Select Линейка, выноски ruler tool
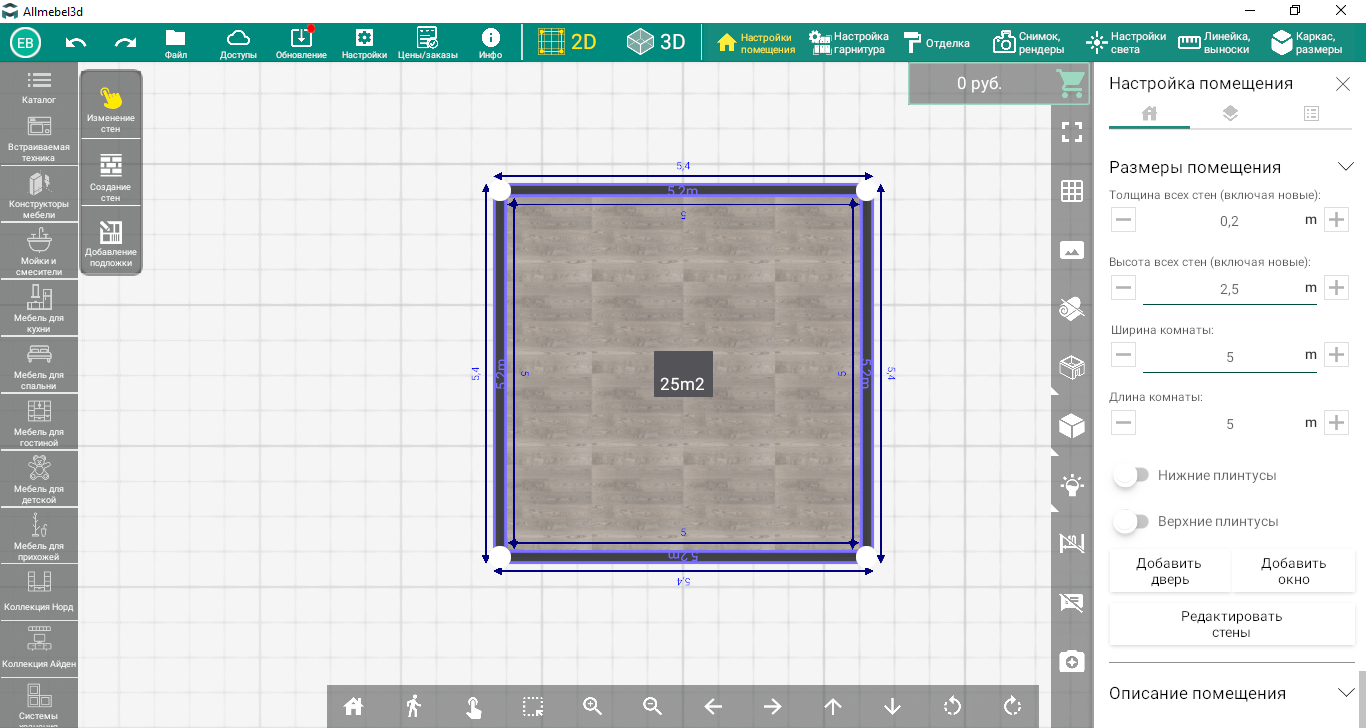The image size is (1366, 728). click(x=1214, y=42)
